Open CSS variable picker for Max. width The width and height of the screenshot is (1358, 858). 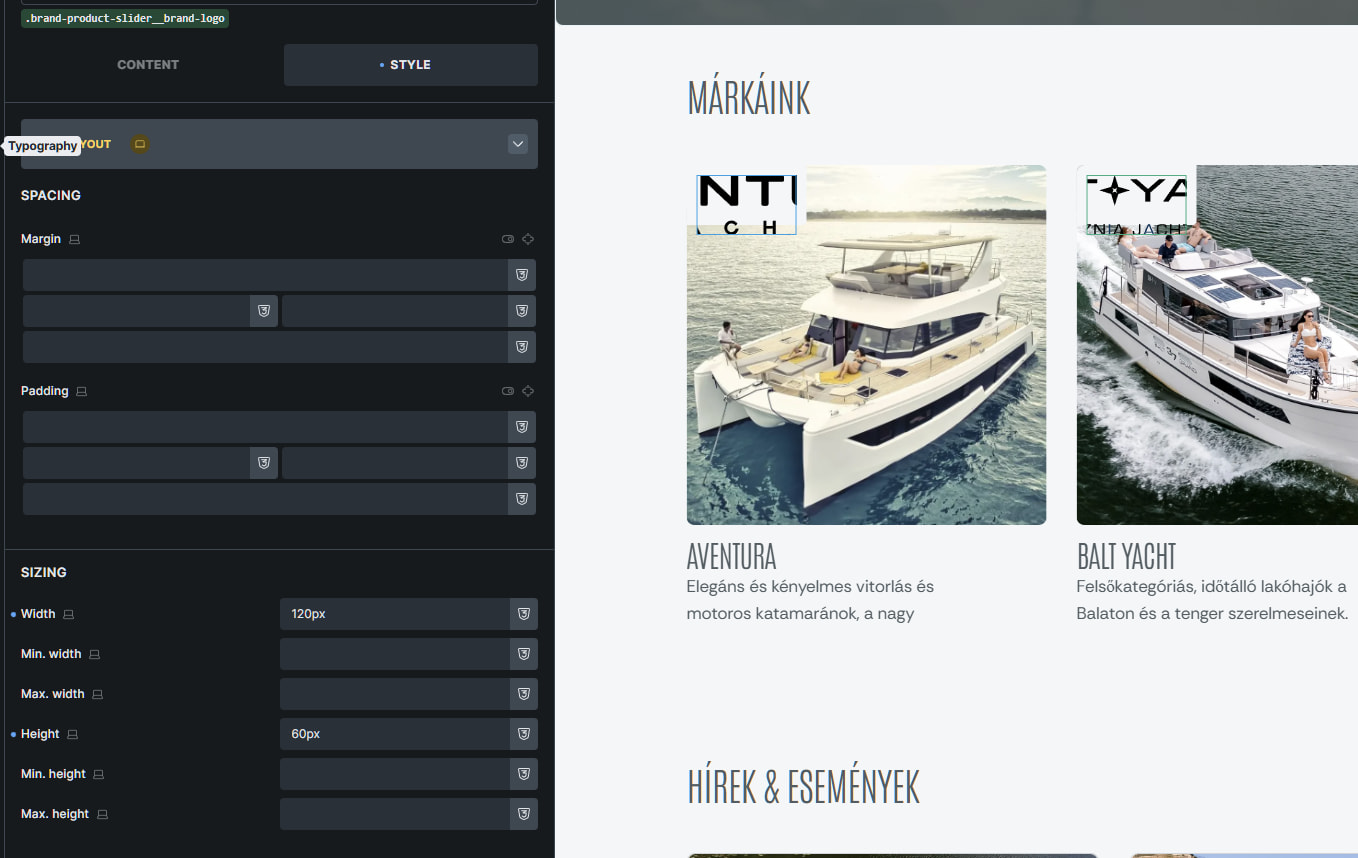(x=523, y=694)
